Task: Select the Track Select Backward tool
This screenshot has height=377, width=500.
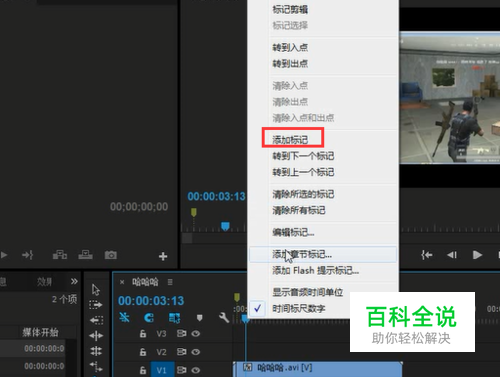Action: click(x=96, y=320)
